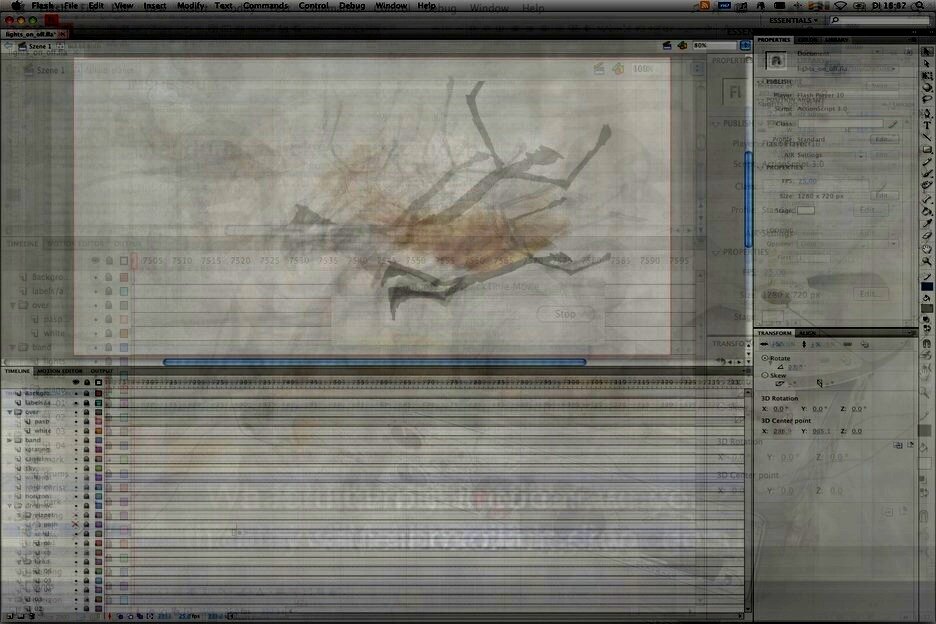Collapse the 'over' layer folder
Viewport: 936px width, 624px height.
10,412
